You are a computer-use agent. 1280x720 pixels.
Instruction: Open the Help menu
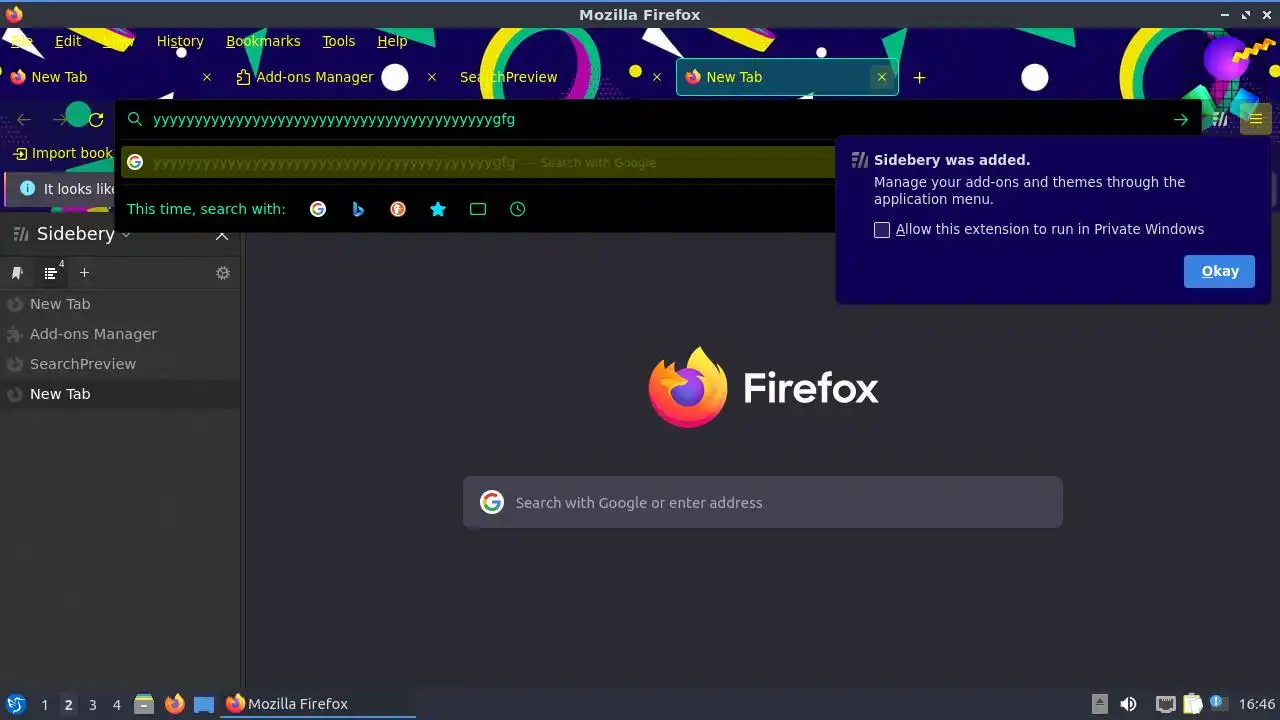(x=392, y=41)
